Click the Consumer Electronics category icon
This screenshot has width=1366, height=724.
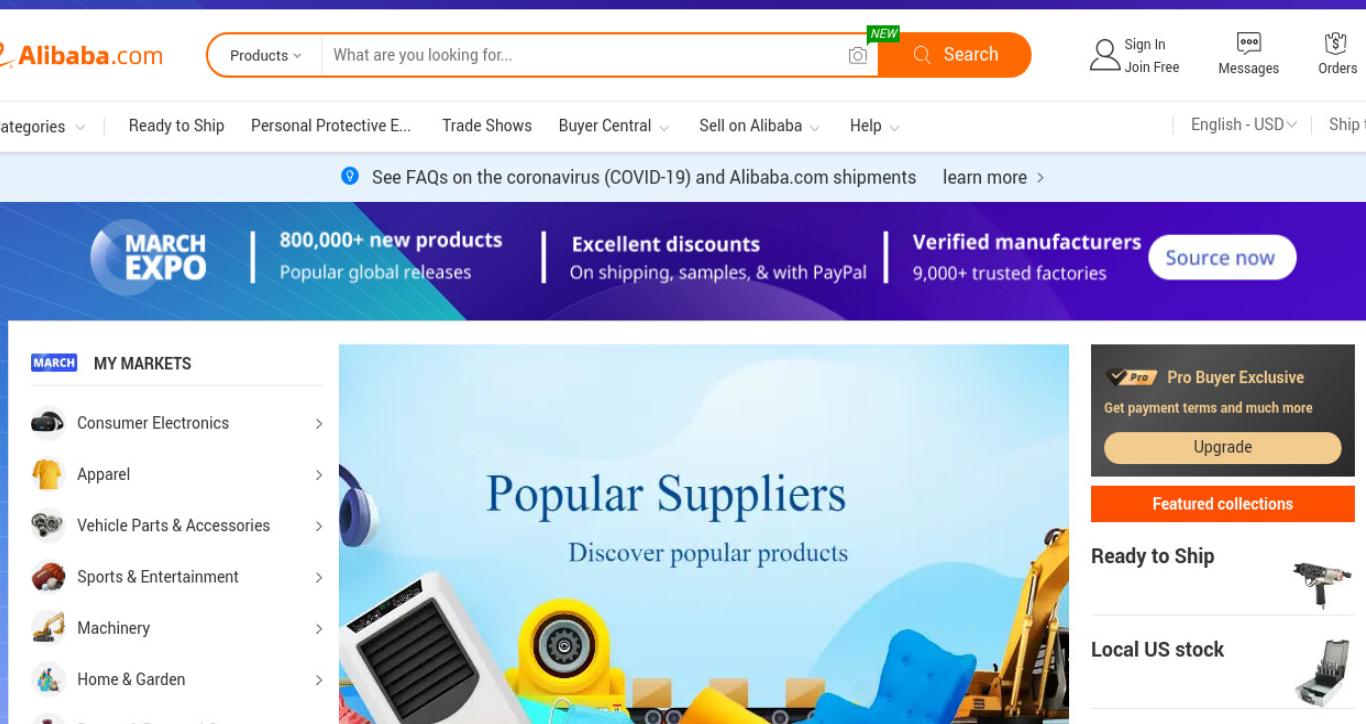click(47, 423)
